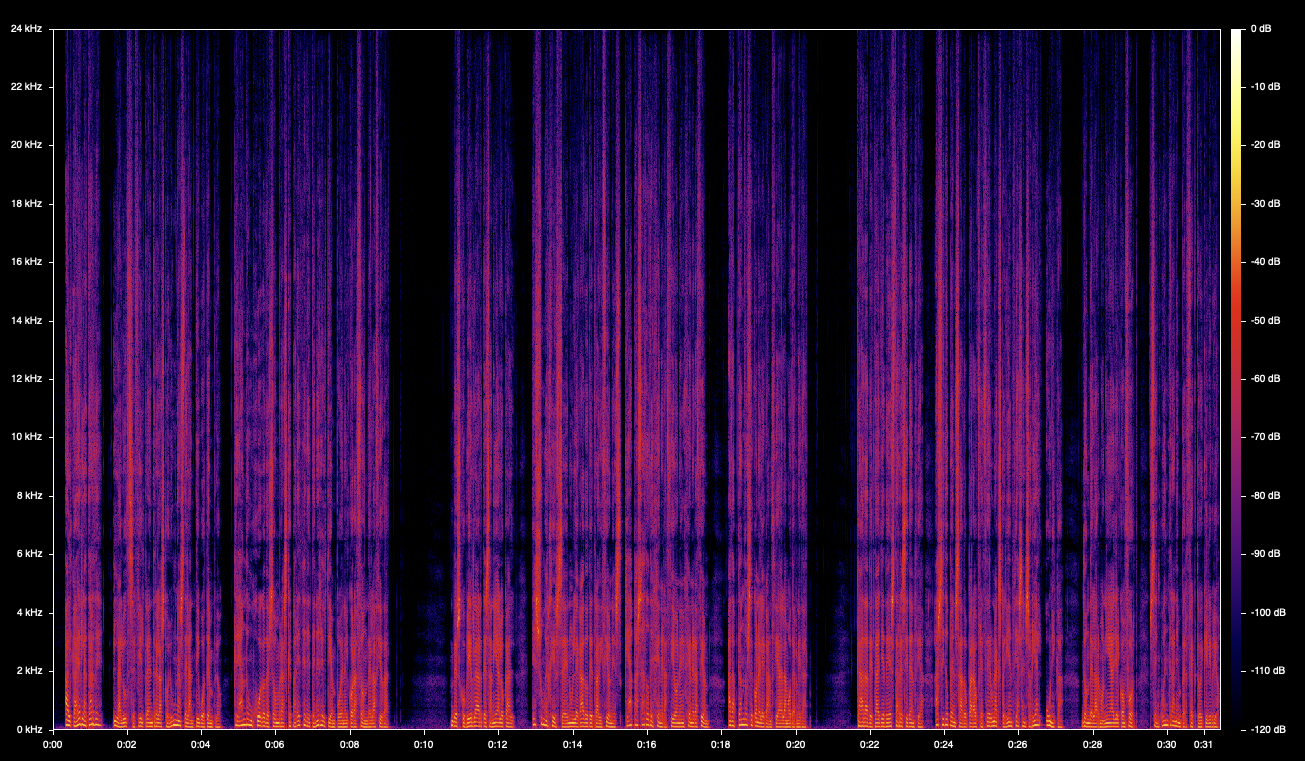Click the -90 dB scale label
Viewport: 1305px width, 761px height.
point(1264,554)
